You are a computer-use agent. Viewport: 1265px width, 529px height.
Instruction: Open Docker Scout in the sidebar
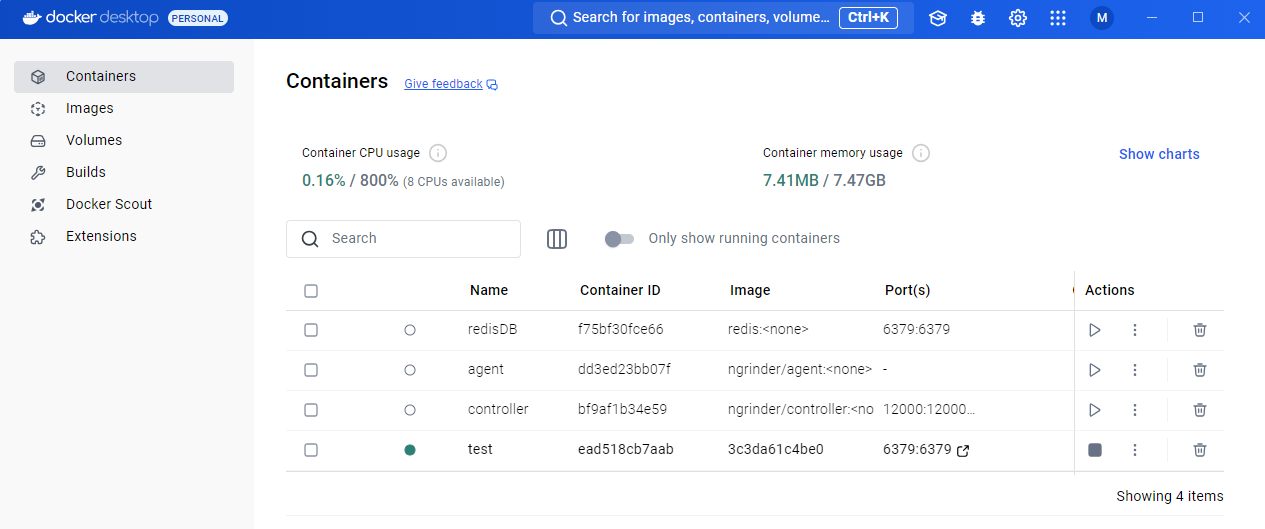point(124,205)
